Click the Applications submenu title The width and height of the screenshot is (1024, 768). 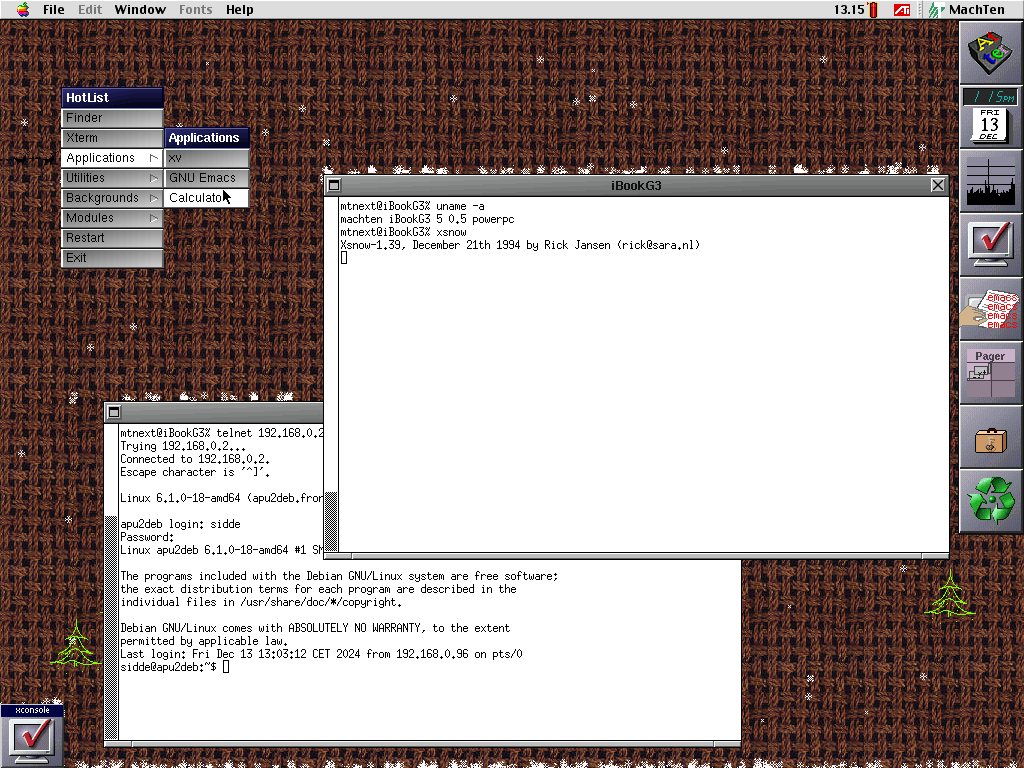click(x=206, y=138)
